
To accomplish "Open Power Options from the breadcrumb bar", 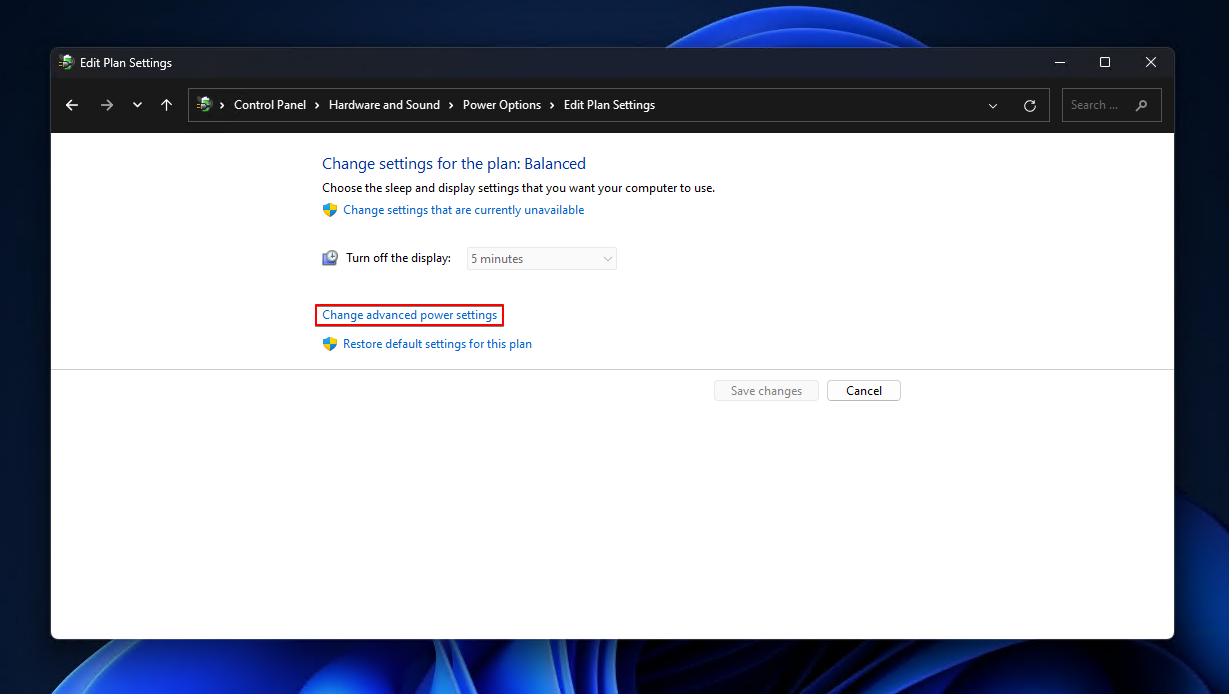I will (502, 104).
